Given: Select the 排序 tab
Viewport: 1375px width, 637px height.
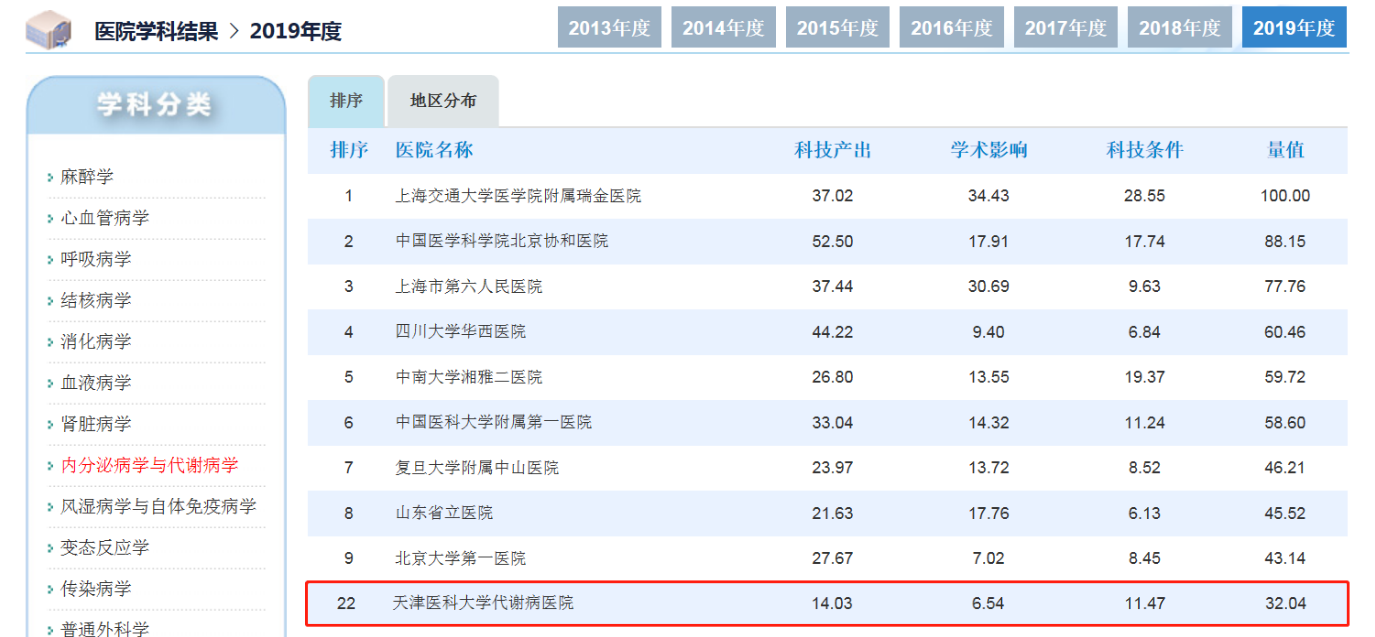Looking at the screenshot, I should click(x=346, y=101).
